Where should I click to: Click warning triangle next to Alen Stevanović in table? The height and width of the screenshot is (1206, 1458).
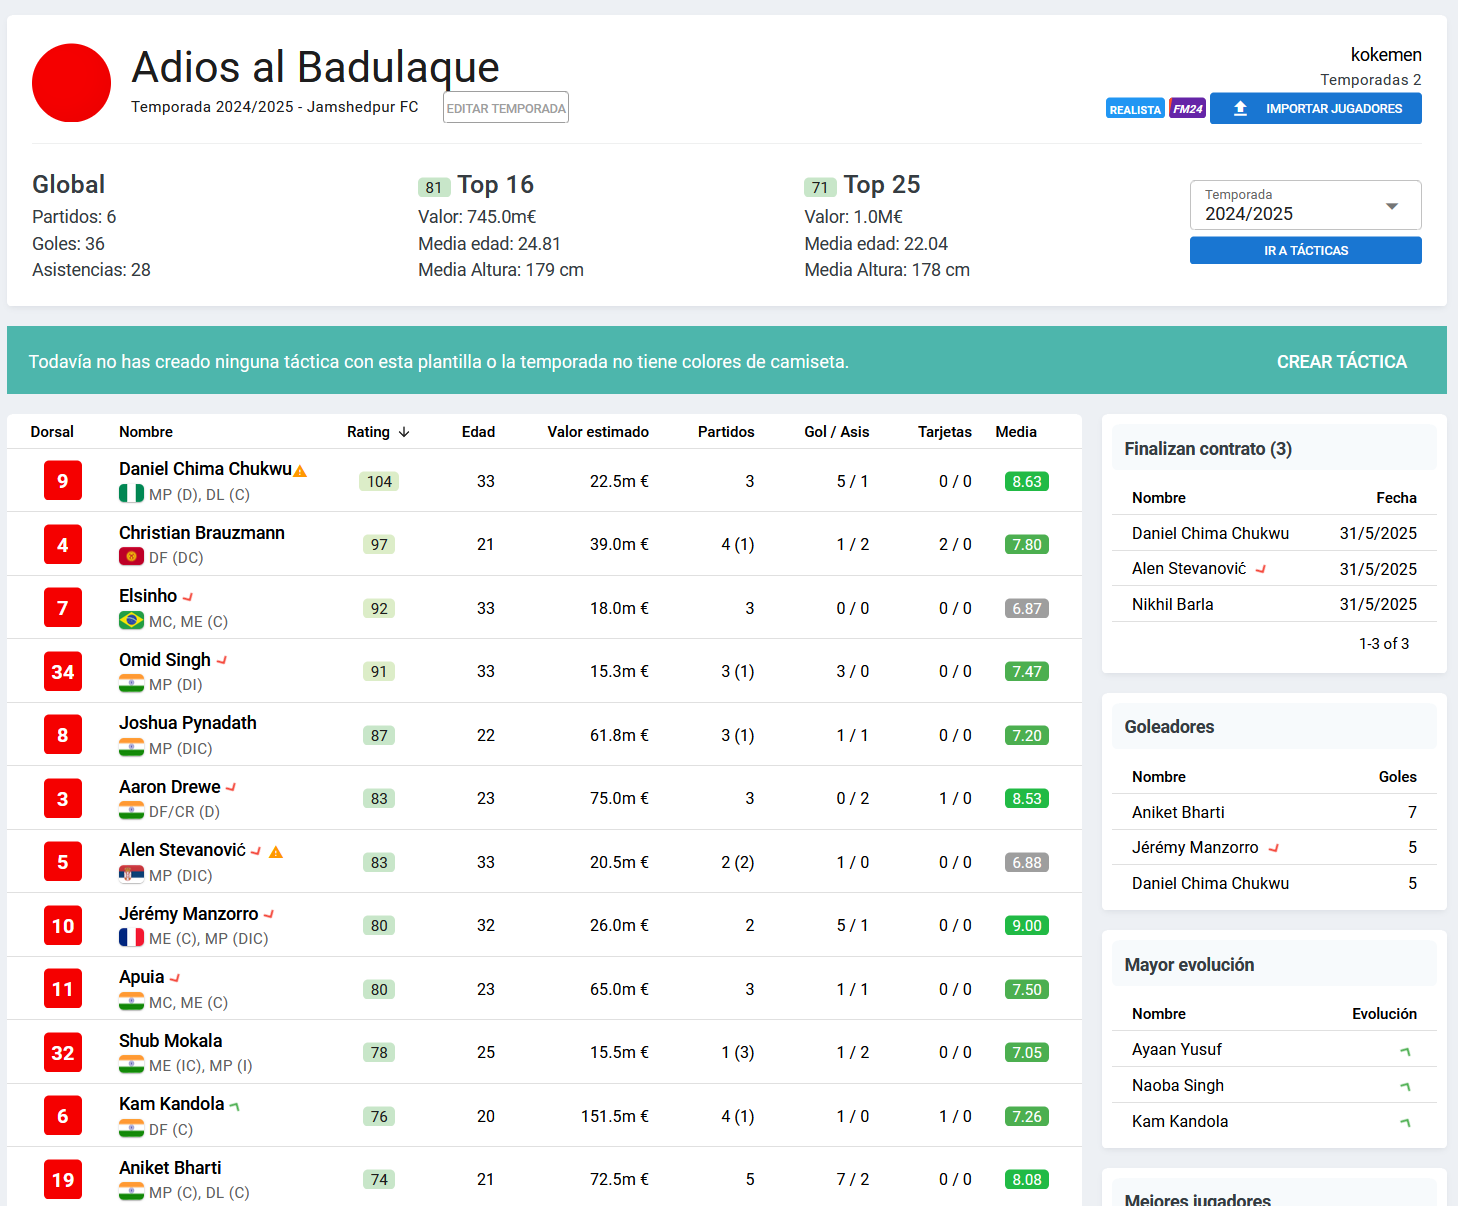point(276,852)
